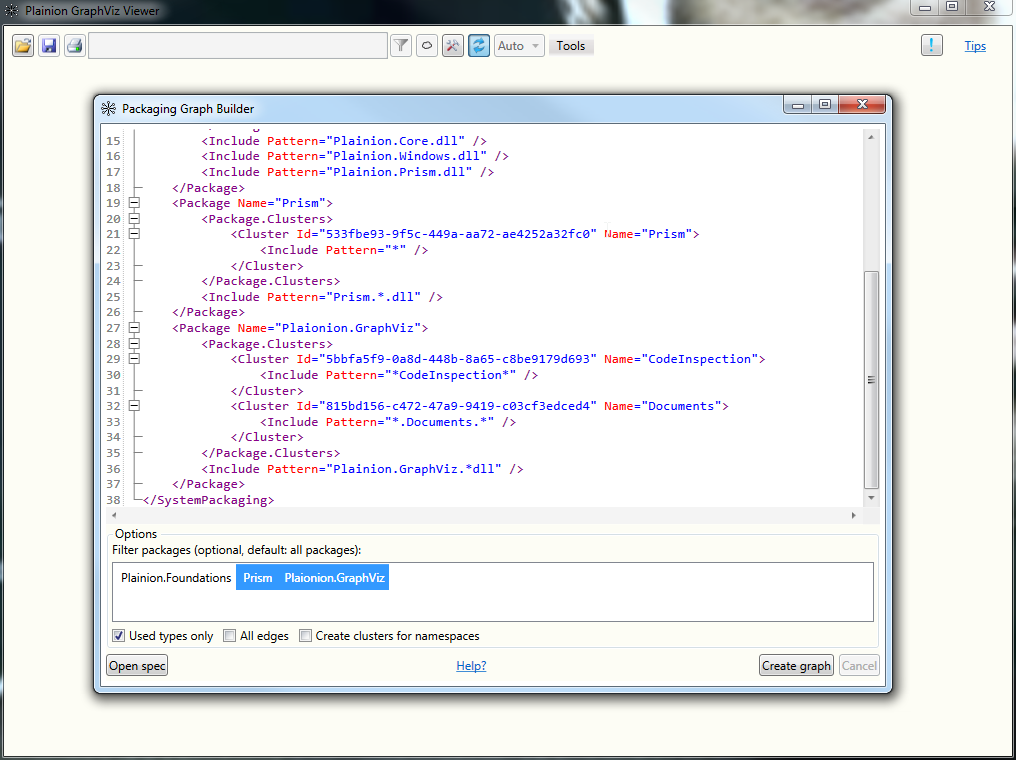Uncheck the Used types only checkbox
Image resolution: width=1016 pixels, height=760 pixels.
(119, 636)
